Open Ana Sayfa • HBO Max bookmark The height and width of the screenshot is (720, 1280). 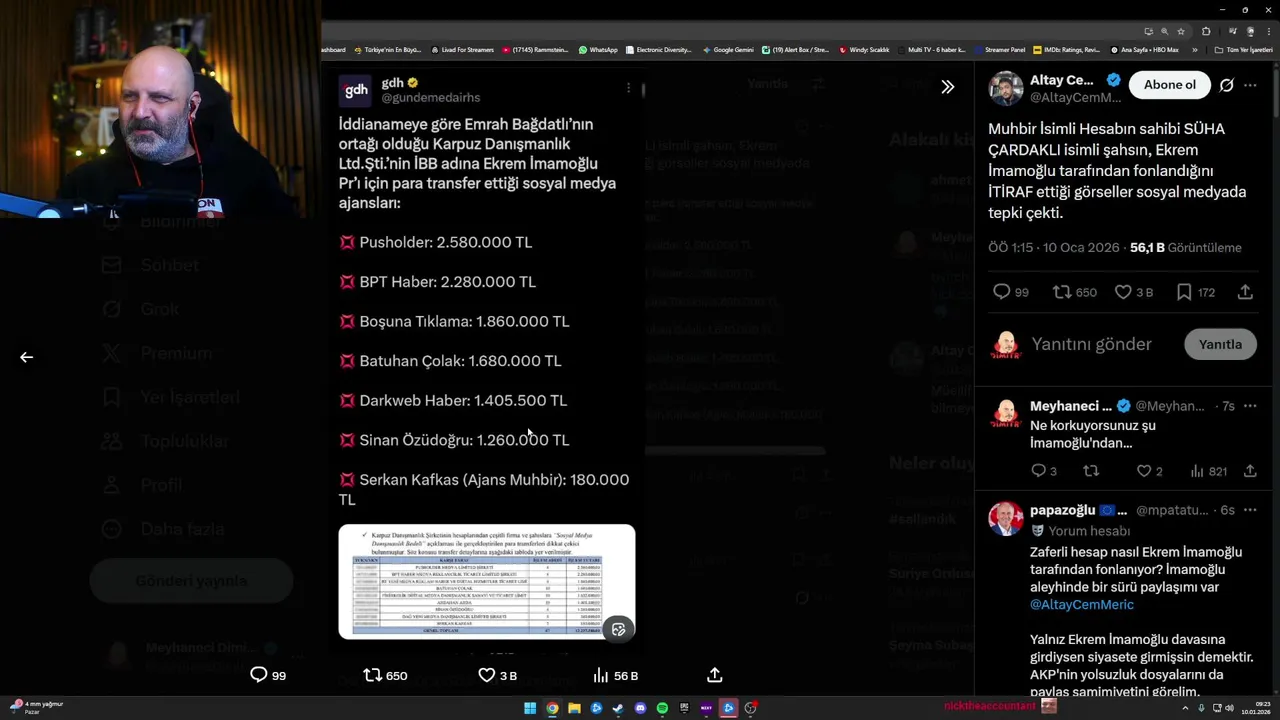pos(1144,49)
